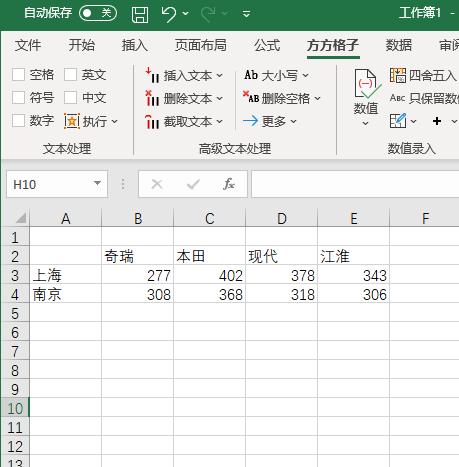Check the 英文 checkbox

click(x=70, y=75)
